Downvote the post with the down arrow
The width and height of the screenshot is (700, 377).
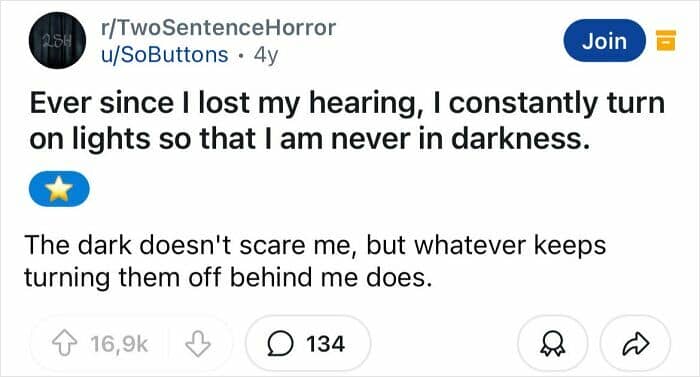[198, 343]
